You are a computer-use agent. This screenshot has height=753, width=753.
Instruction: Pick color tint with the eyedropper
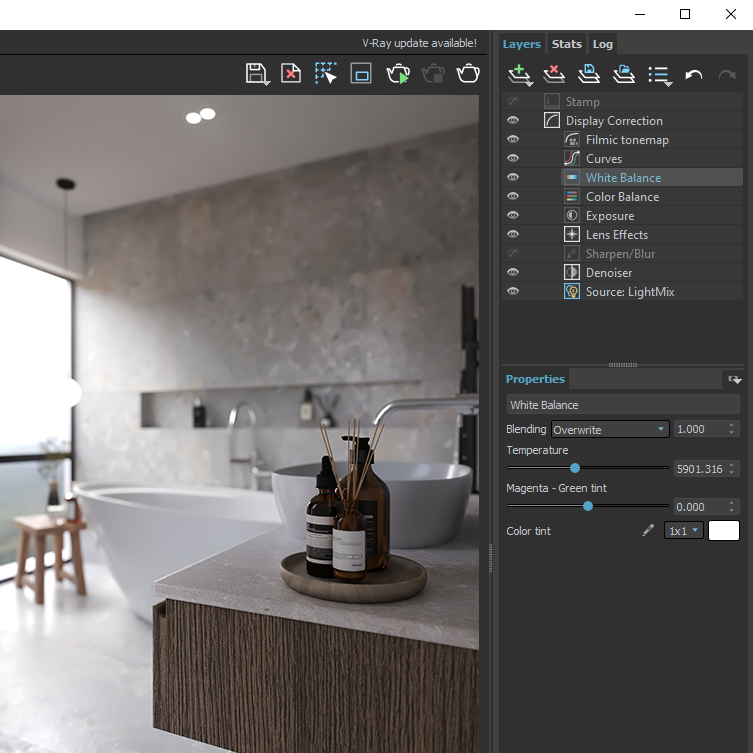[x=648, y=531]
